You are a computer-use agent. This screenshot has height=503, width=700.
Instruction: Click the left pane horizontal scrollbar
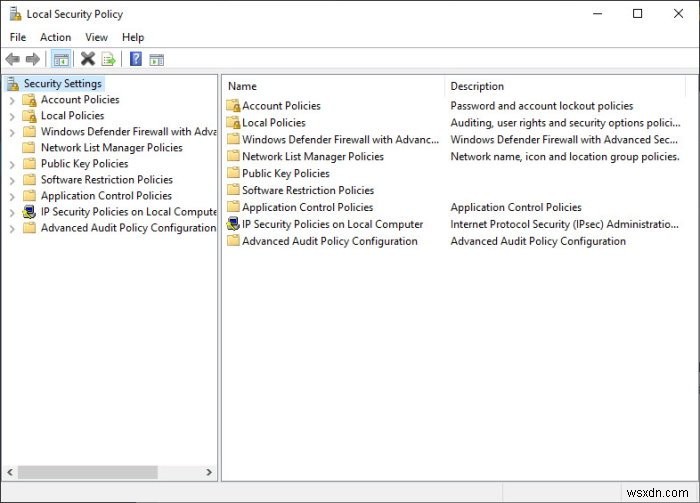[88, 472]
